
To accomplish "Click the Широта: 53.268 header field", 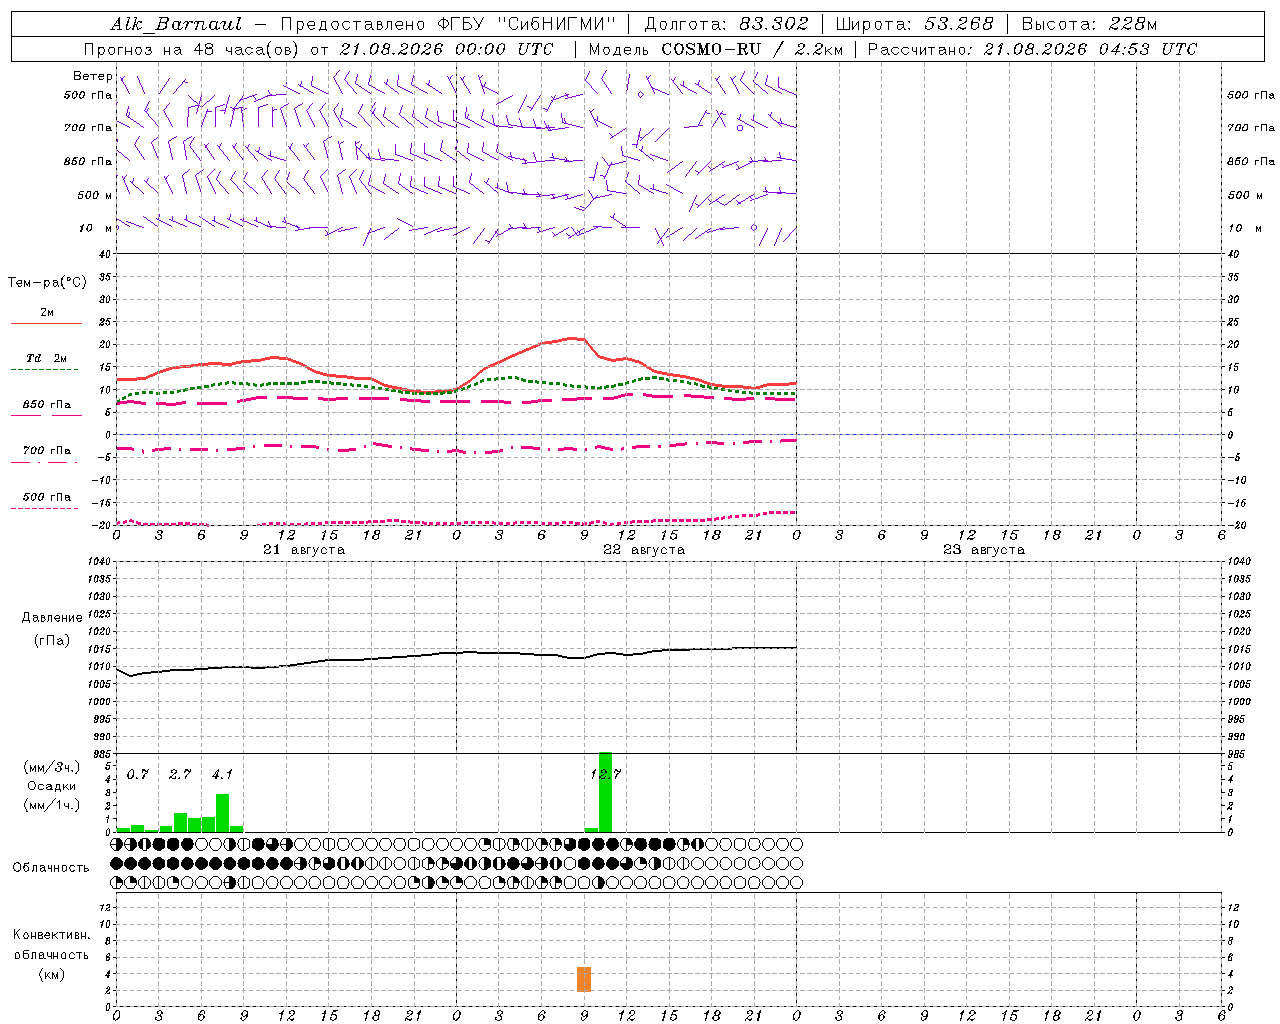I will [914, 24].
